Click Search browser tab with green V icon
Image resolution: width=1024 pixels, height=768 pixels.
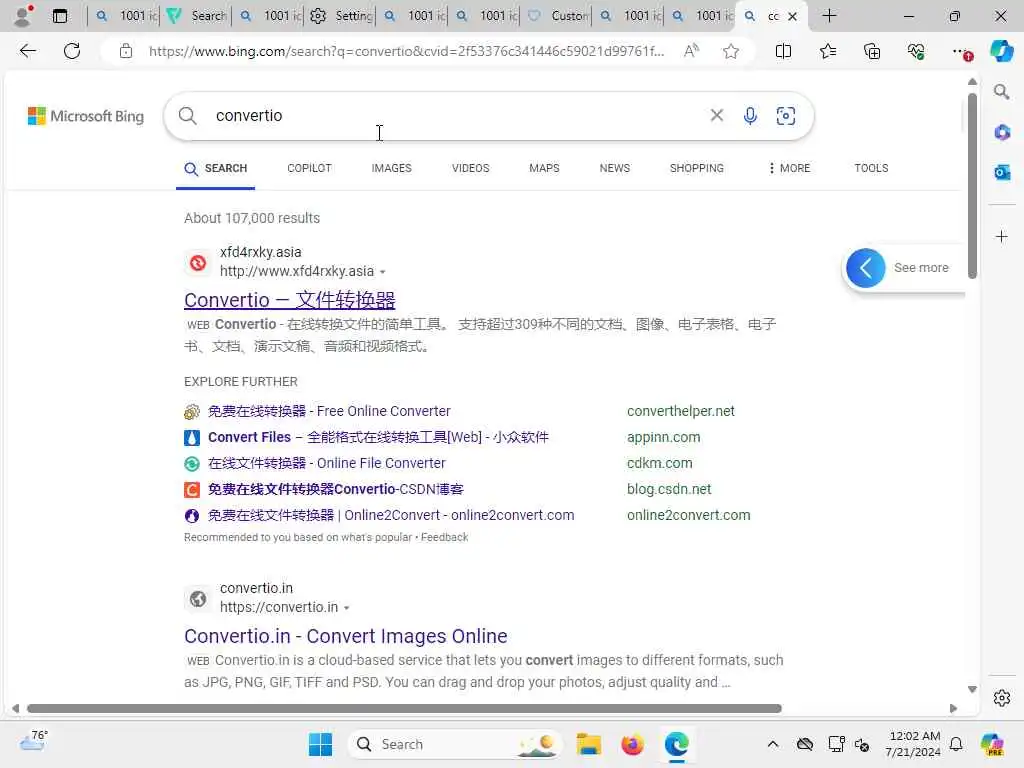(x=196, y=16)
